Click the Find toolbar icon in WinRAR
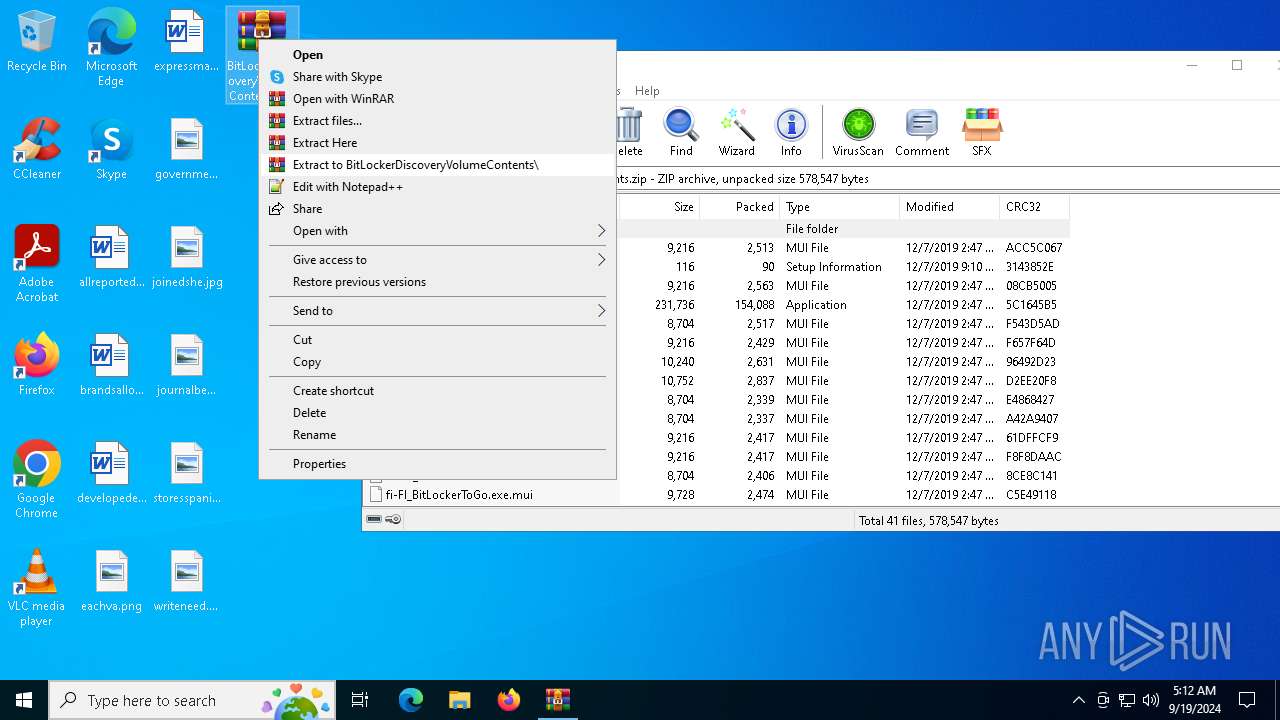Image resolution: width=1280 pixels, height=720 pixels. [x=681, y=133]
